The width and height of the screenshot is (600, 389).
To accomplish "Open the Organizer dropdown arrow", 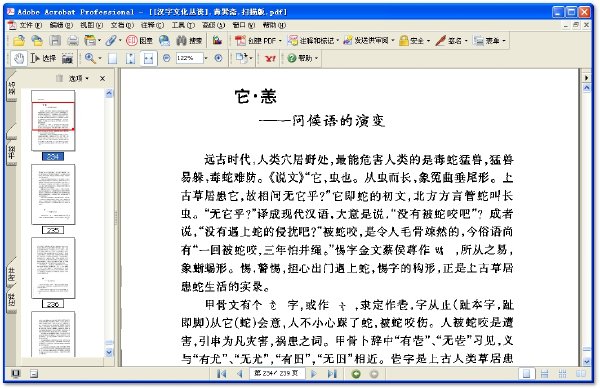I will (x=99, y=40).
